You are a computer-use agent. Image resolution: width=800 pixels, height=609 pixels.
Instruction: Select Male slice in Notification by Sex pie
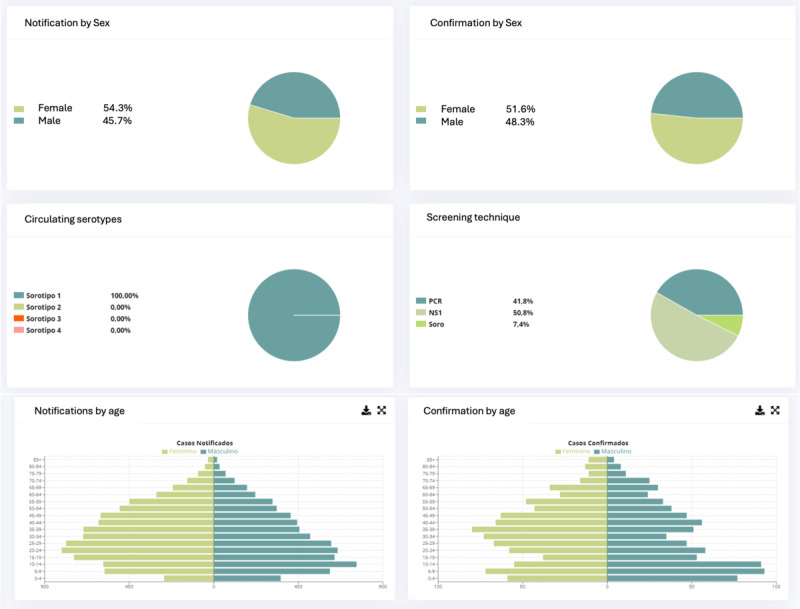(x=298, y=94)
